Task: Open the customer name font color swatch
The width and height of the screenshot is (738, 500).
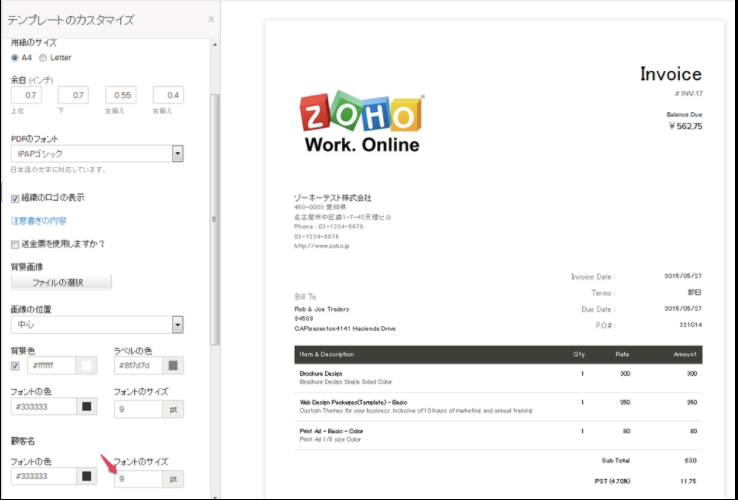Action: pyautogui.click(x=87, y=476)
